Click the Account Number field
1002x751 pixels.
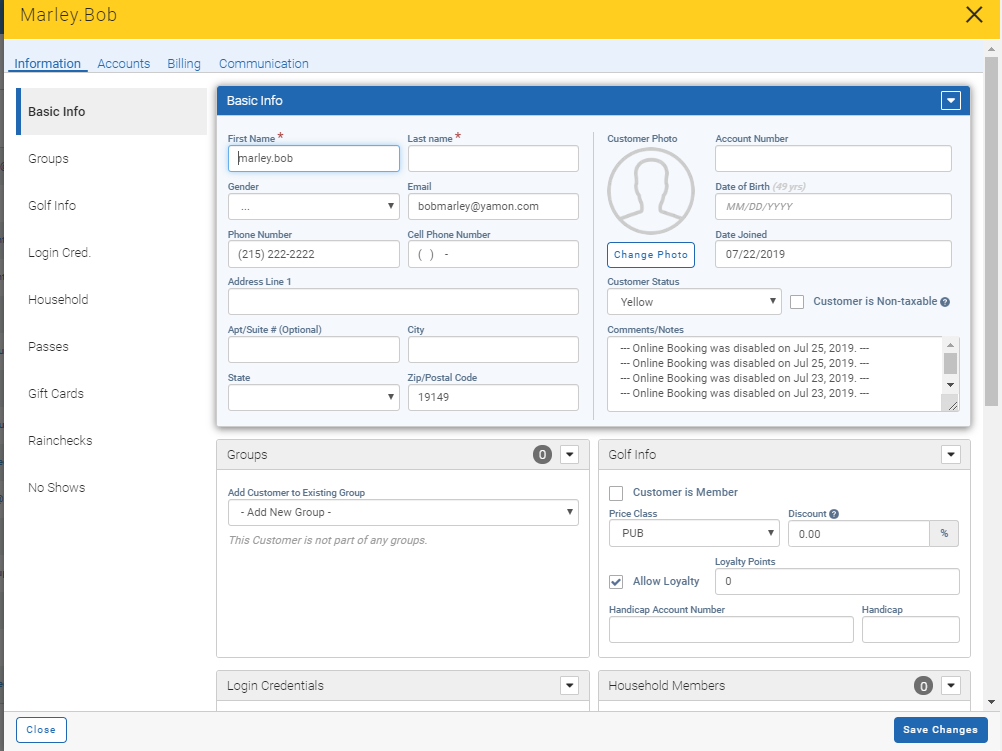tap(833, 159)
